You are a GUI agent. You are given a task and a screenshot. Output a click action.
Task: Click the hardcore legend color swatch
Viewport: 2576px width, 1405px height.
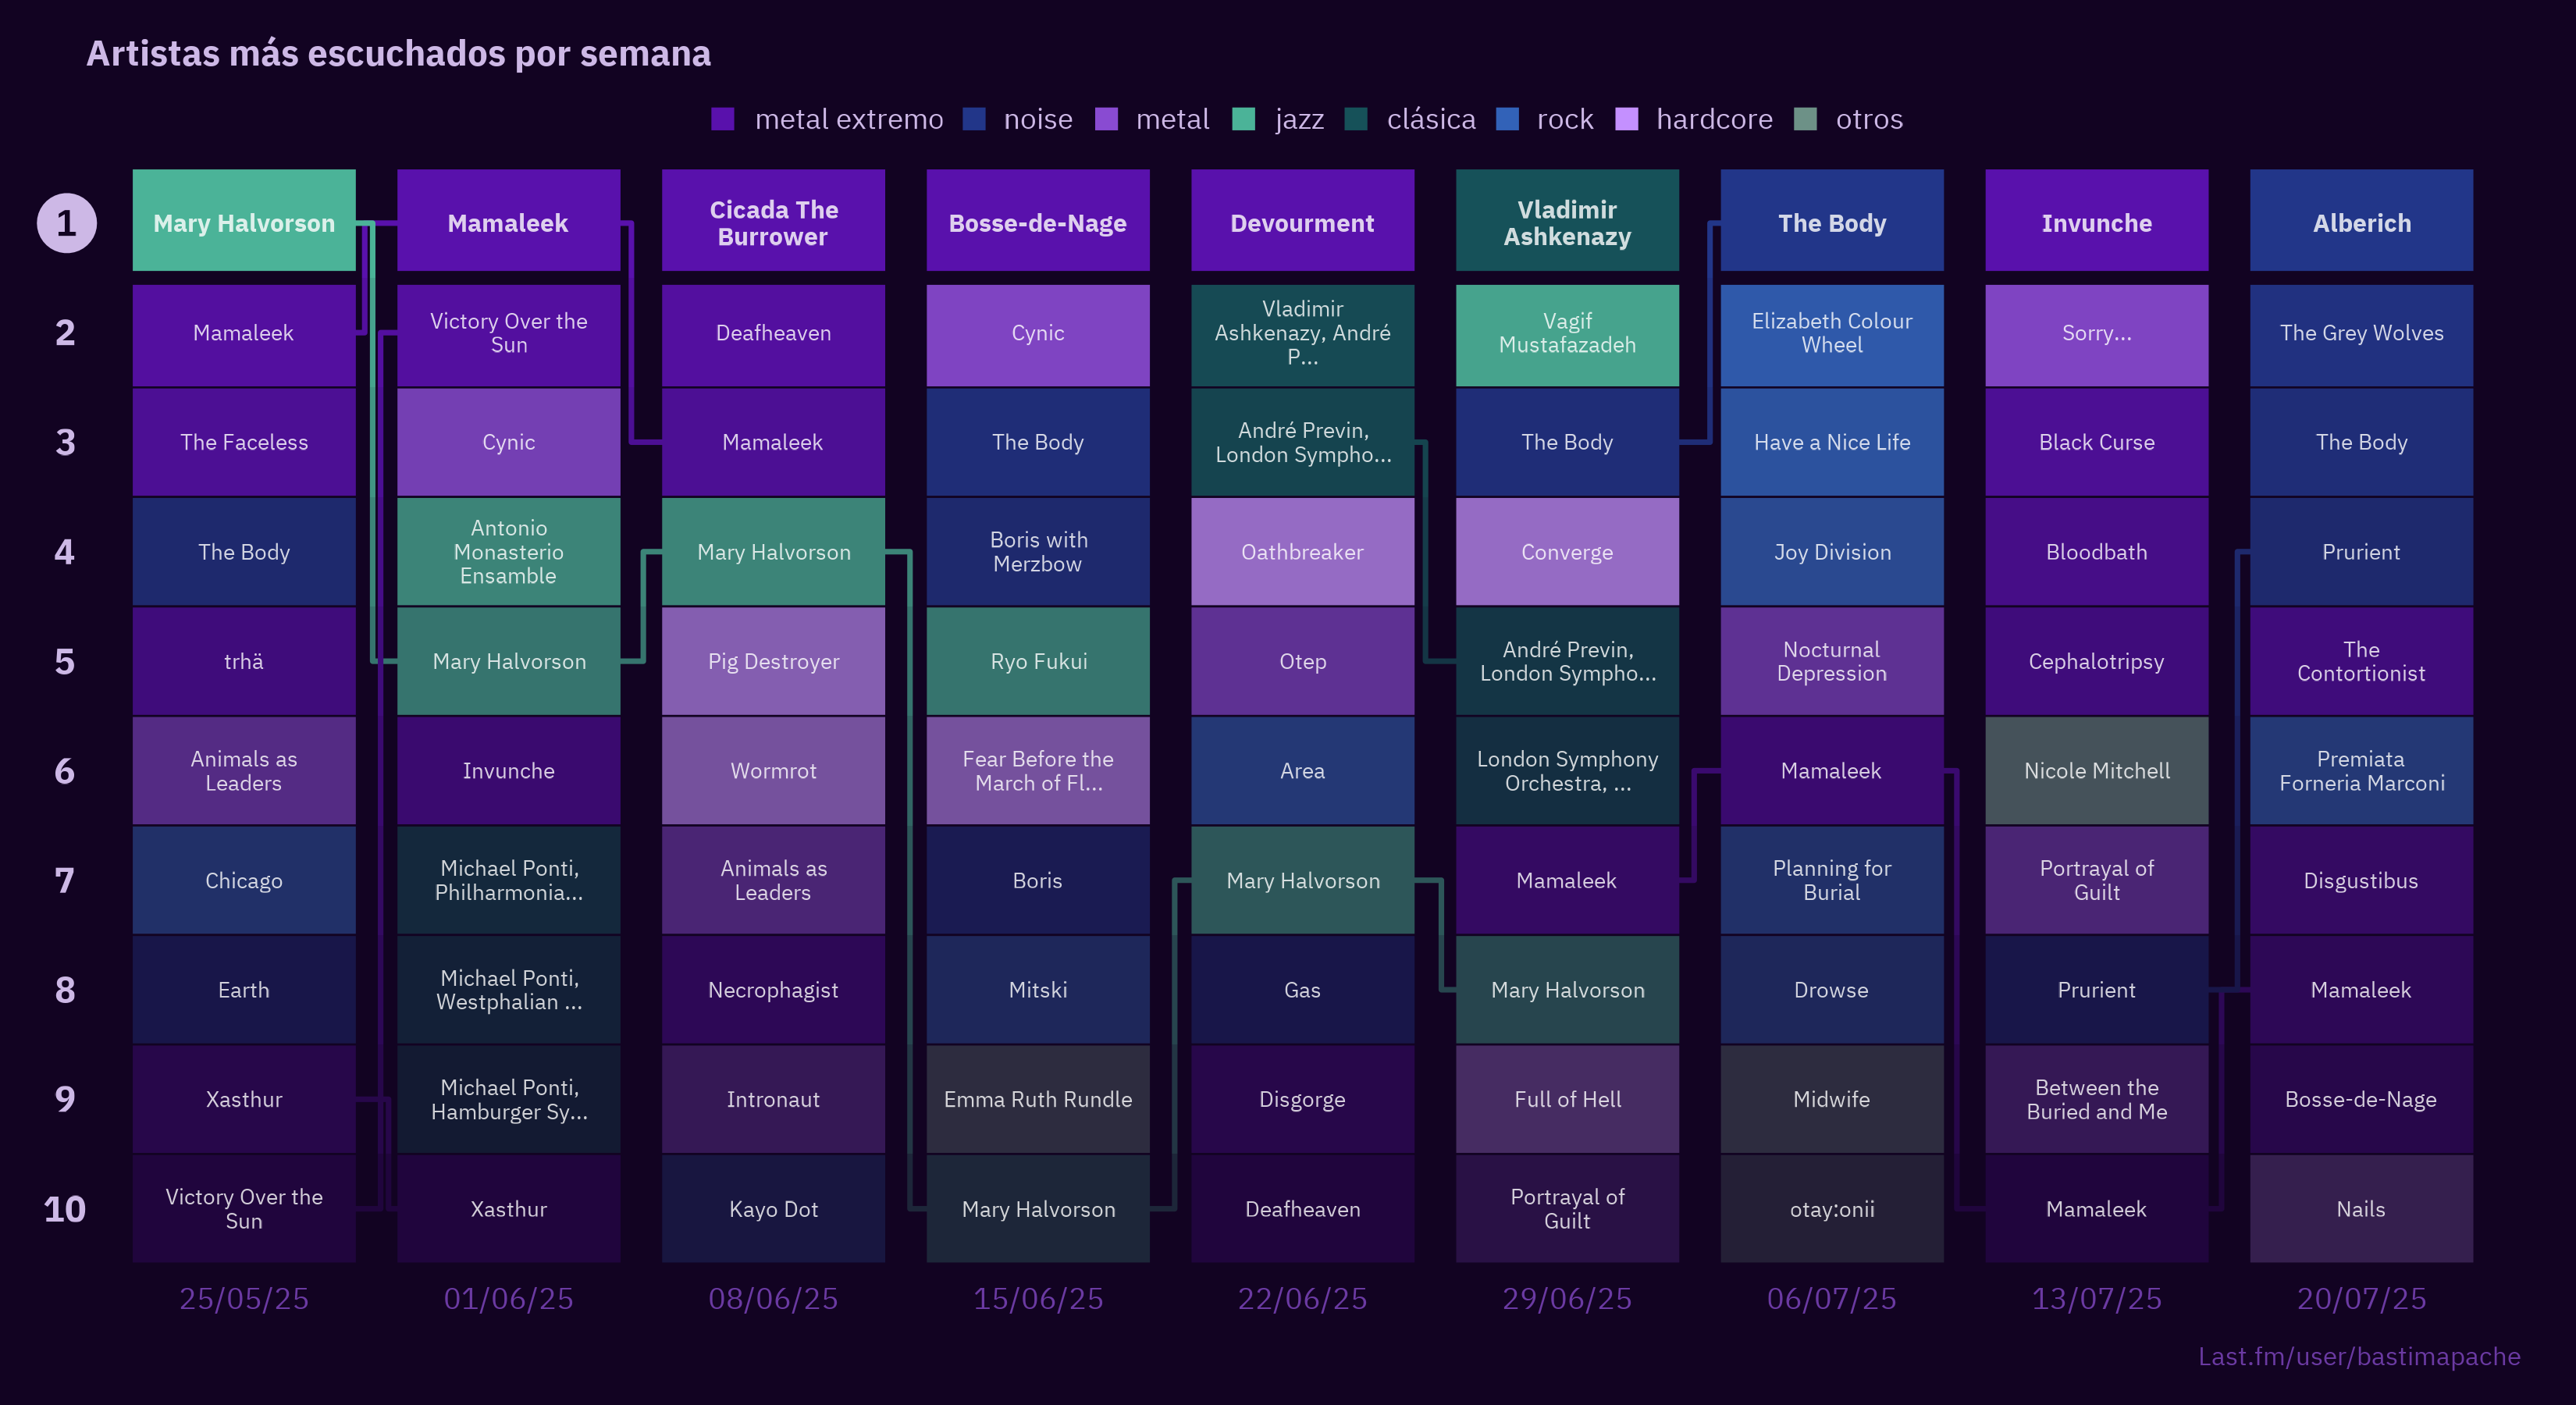[1627, 119]
